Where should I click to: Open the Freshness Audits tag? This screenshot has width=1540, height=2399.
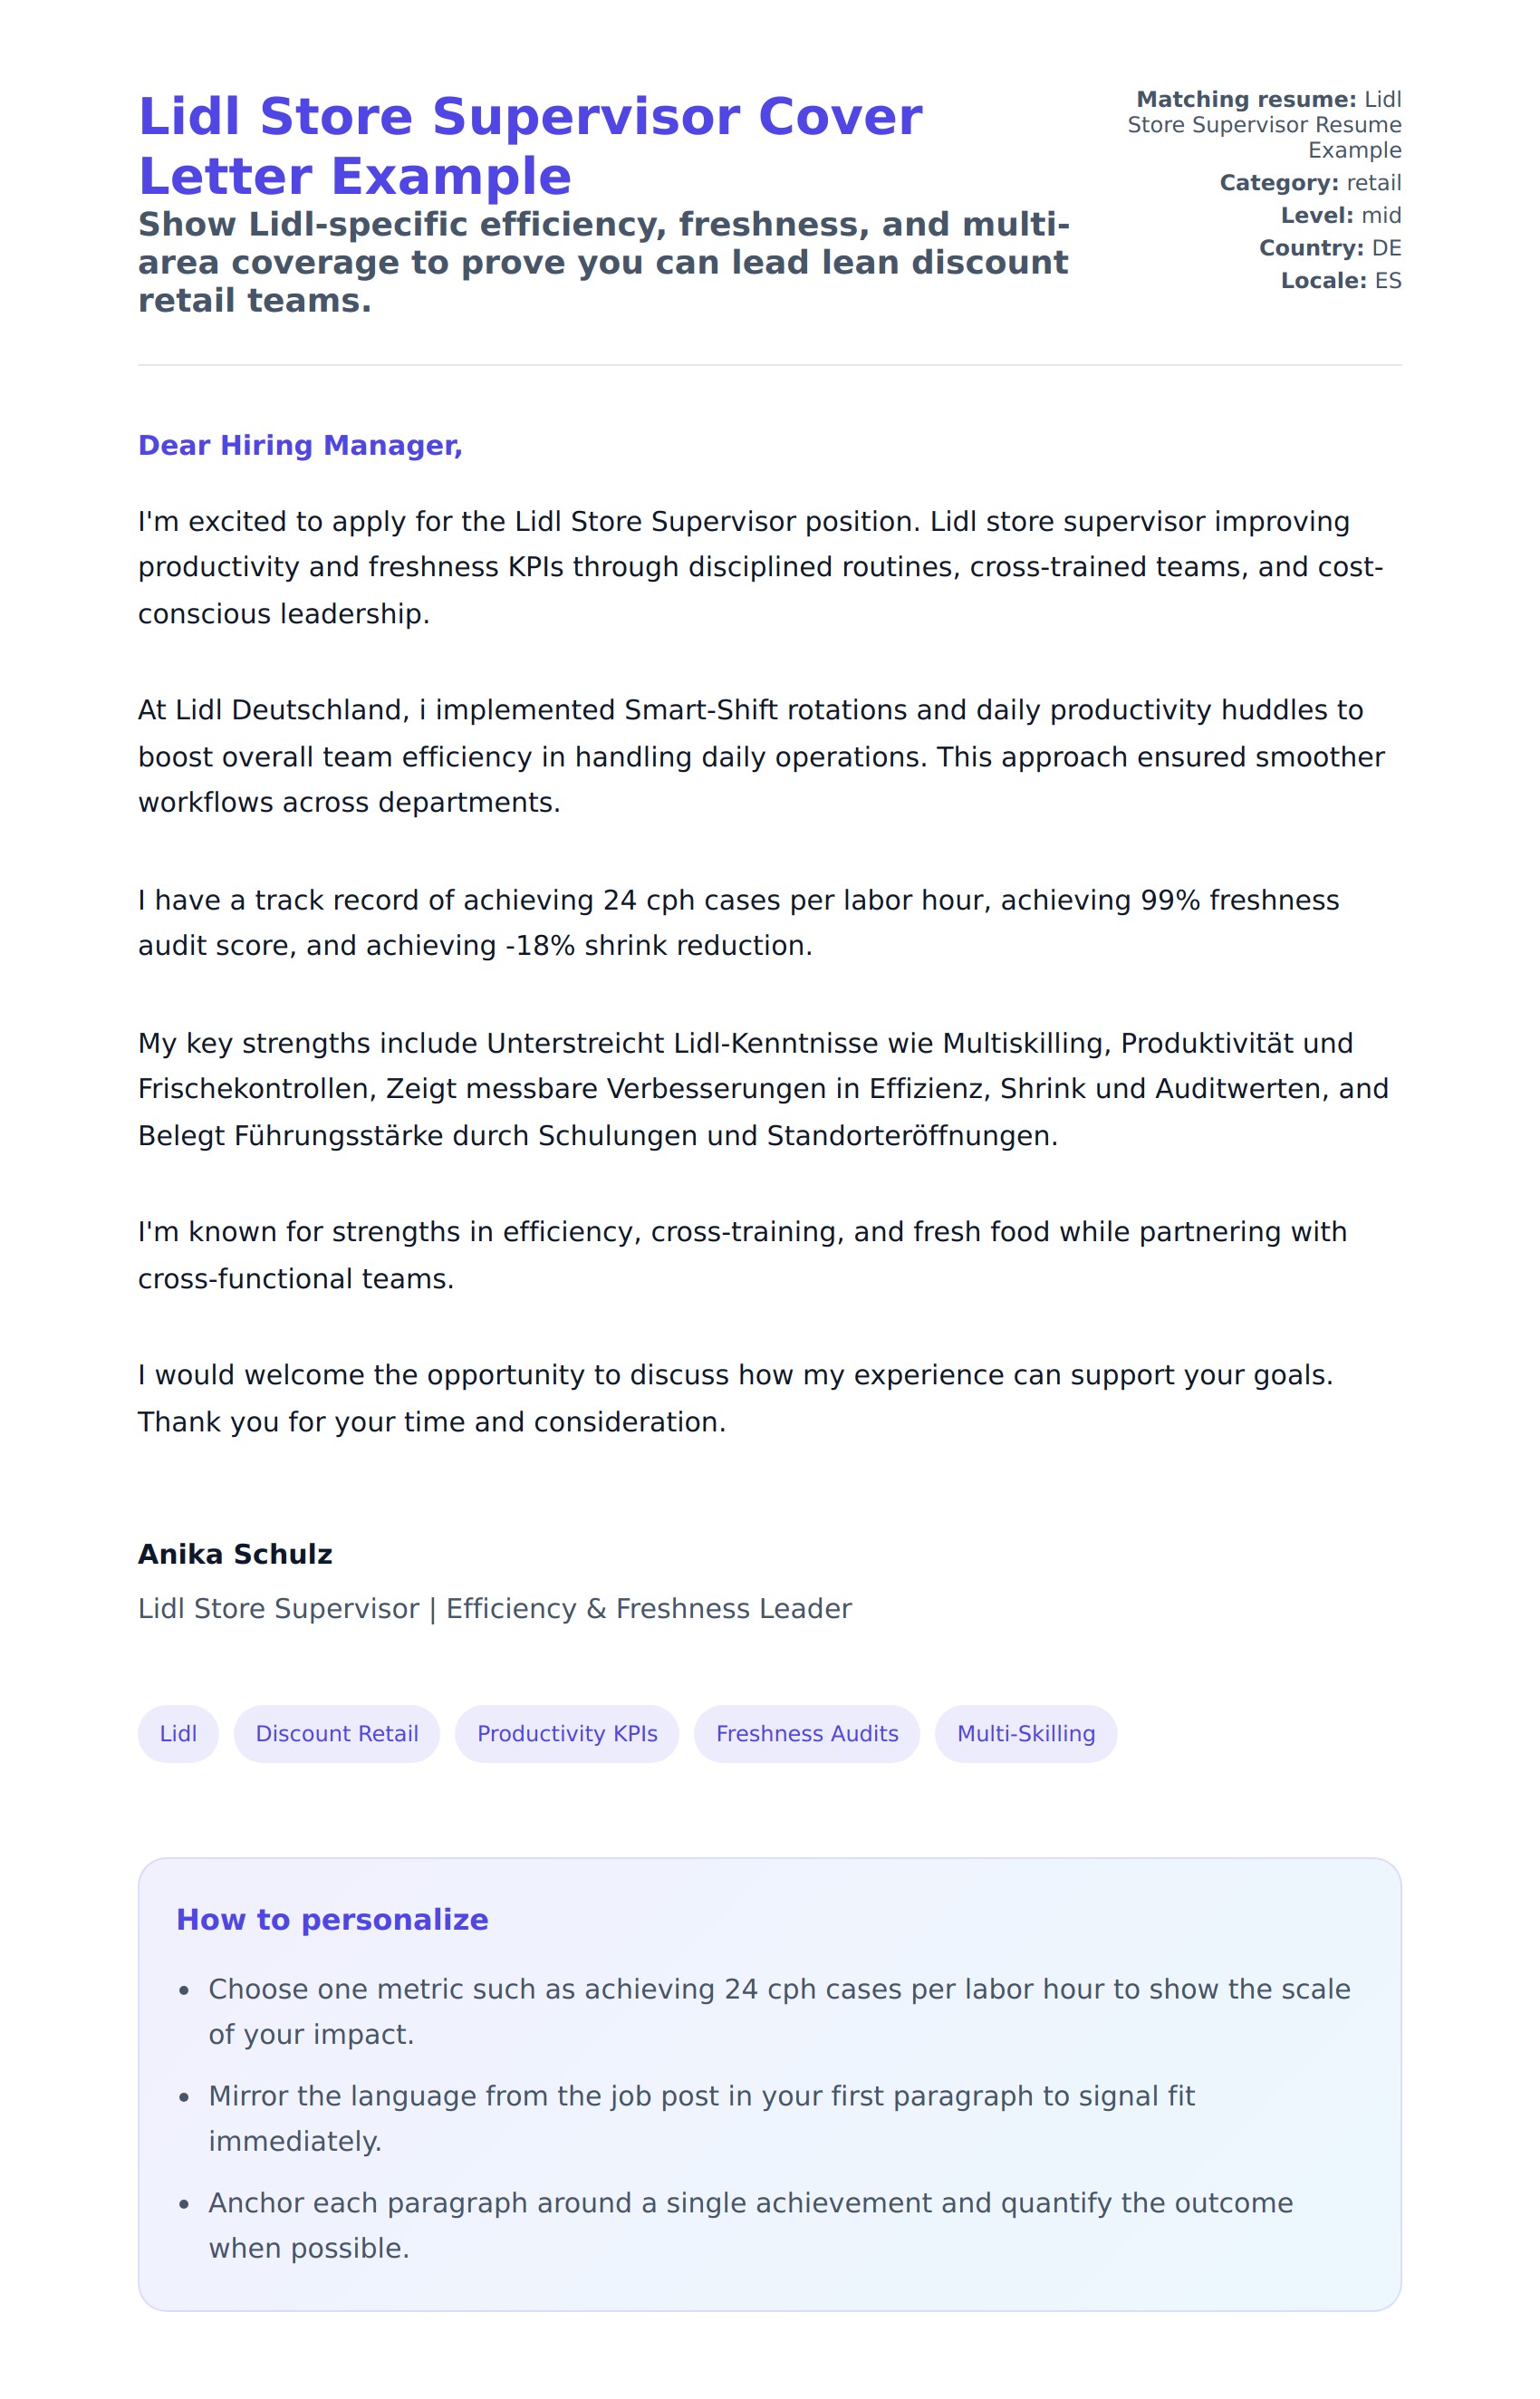[x=807, y=1733]
